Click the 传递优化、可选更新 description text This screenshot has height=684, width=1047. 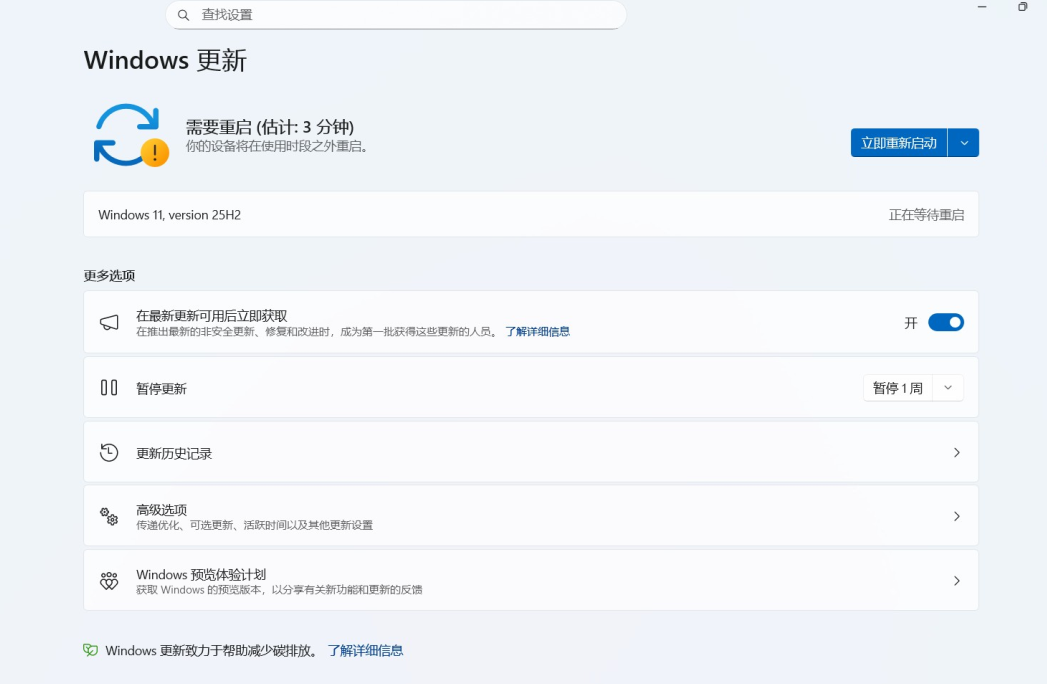click(x=254, y=525)
